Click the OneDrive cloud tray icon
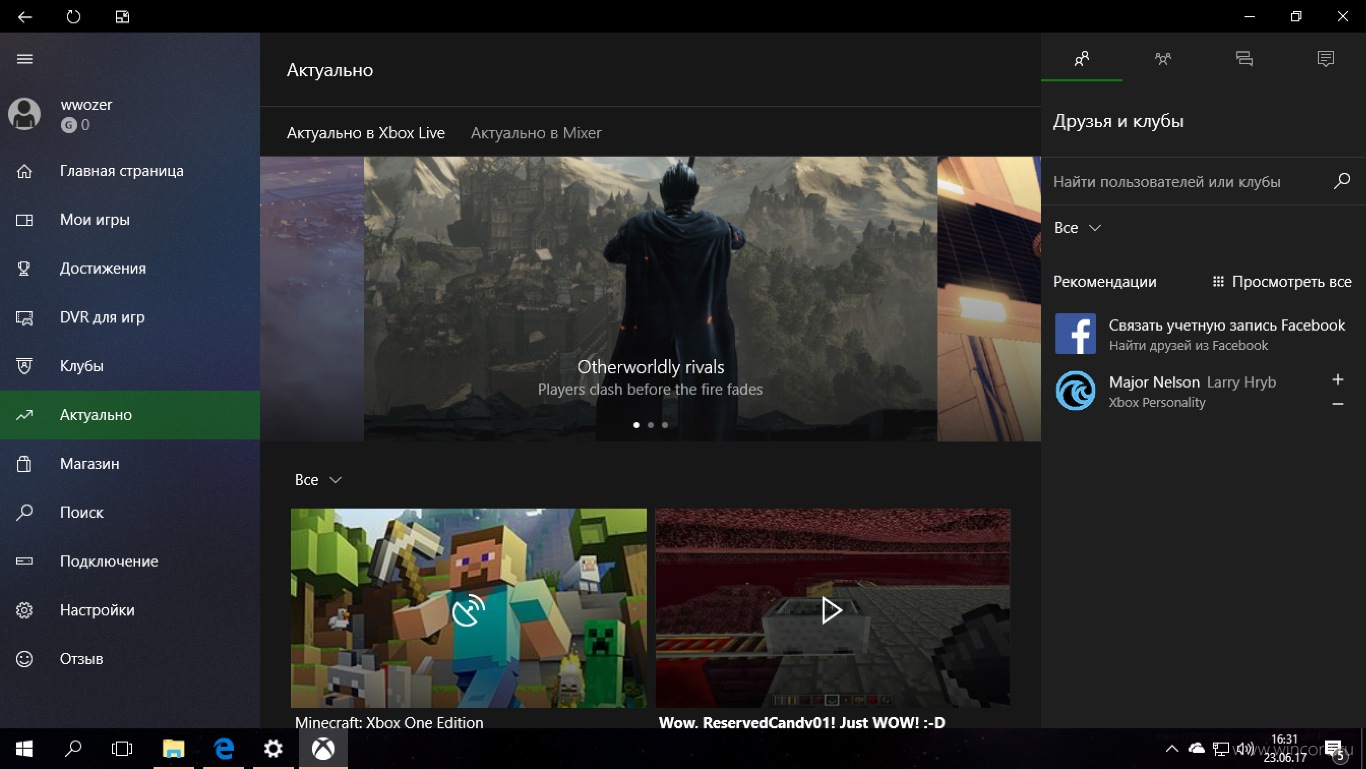This screenshot has width=1366, height=769. coord(1196,749)
